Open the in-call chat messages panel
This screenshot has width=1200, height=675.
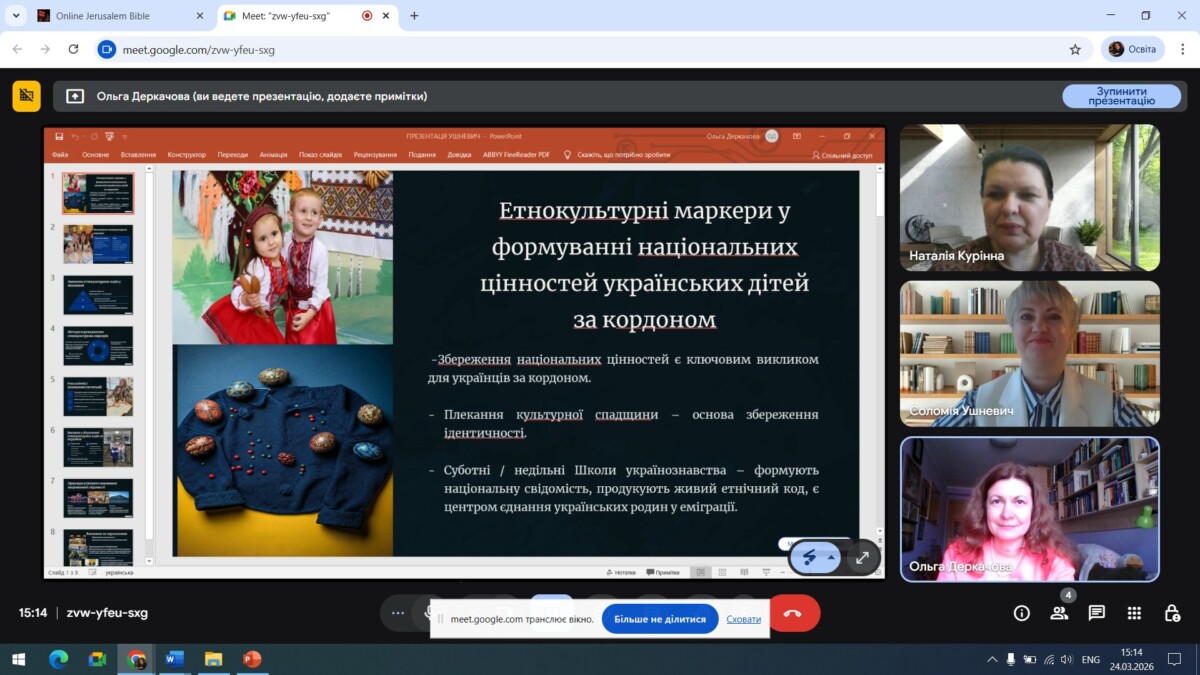(1096, 613)
